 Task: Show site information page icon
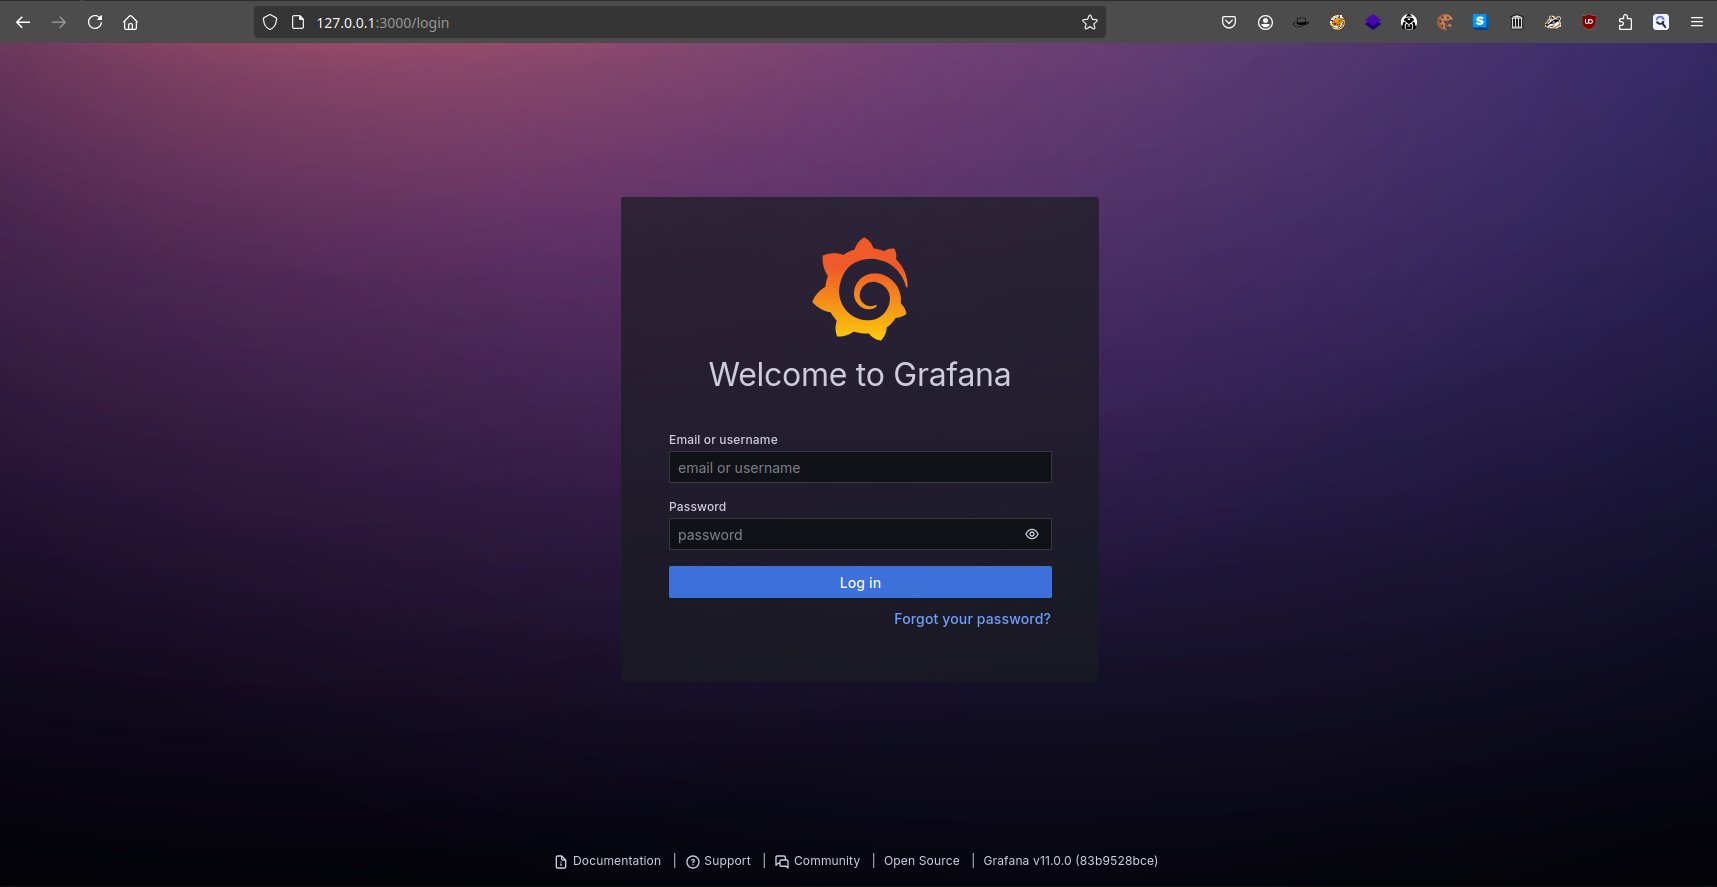coord(298,22)
